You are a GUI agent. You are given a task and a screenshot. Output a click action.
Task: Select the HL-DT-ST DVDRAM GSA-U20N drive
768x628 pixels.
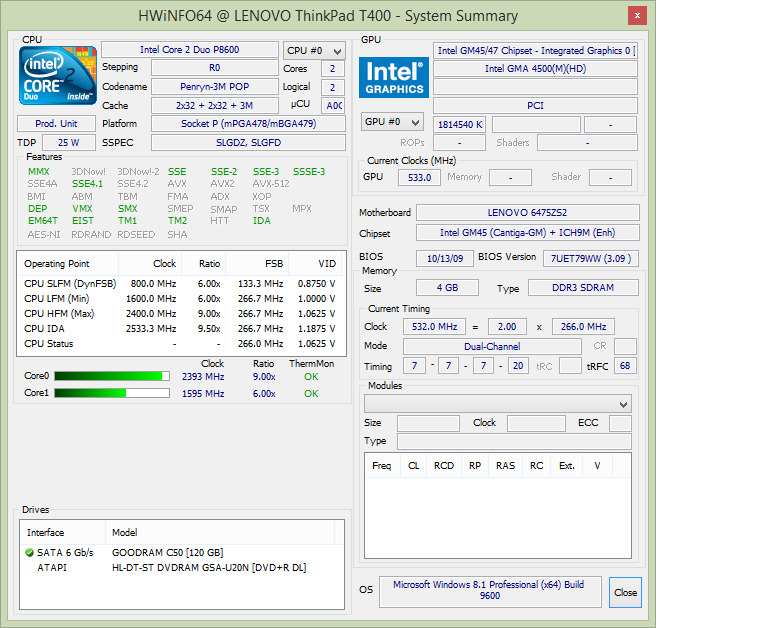click(x=209, y=568)
